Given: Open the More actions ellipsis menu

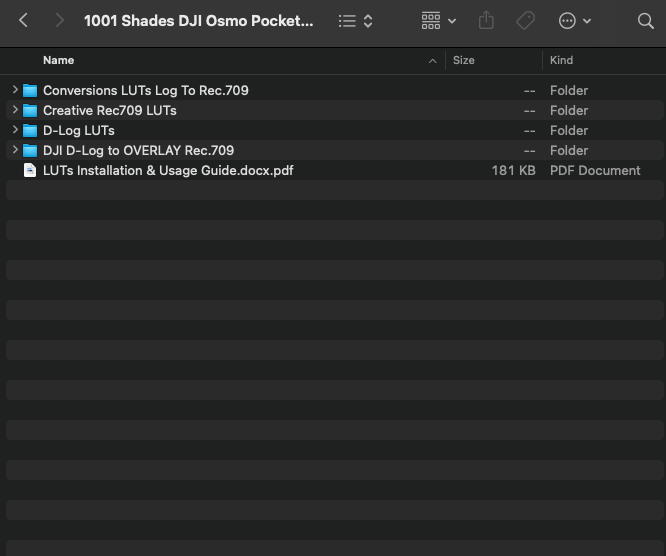Looking at the screenshot, I should click(574, 20).
